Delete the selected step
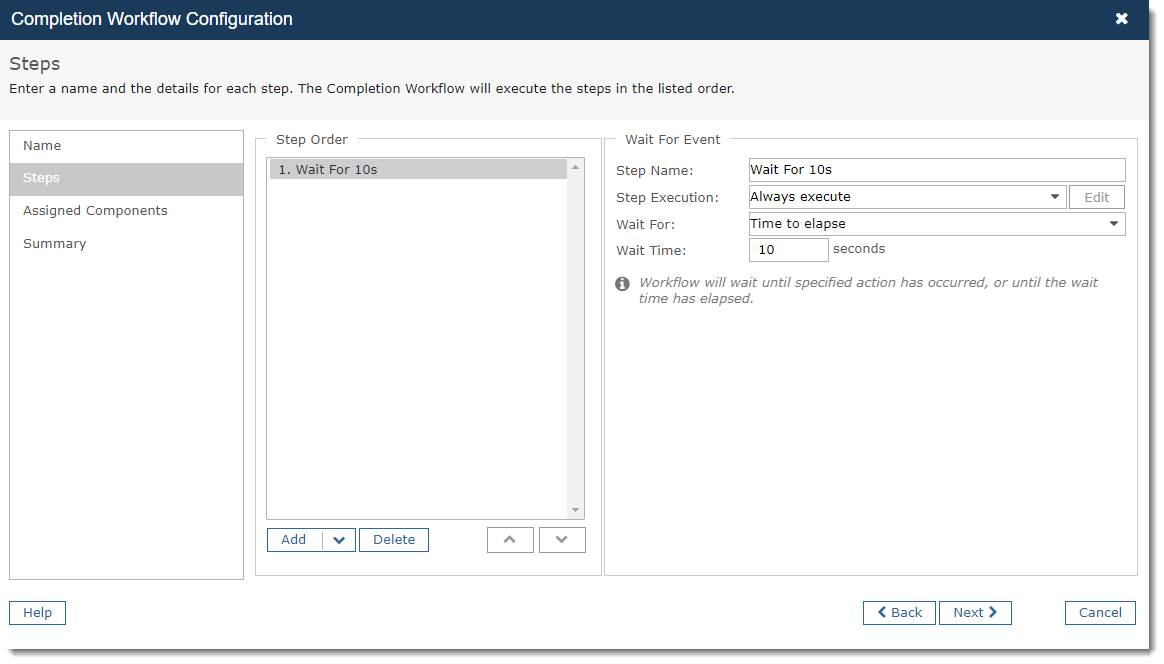Image resolution: width=1164 pixels, height=664 pixels. pyautogui.click(x=393, y=540)
